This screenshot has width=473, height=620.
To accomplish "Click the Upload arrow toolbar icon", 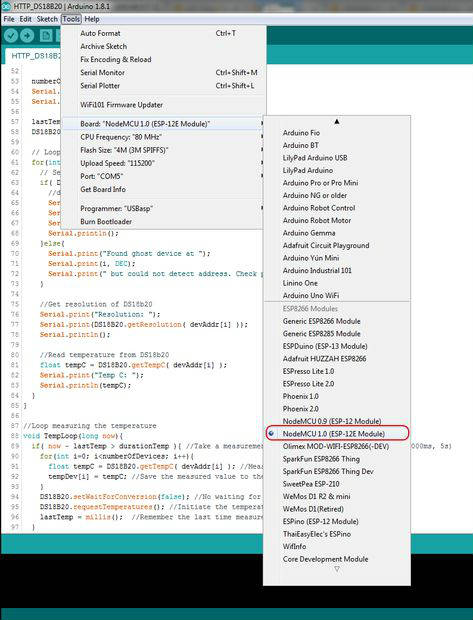I will [x=27, y=36].
